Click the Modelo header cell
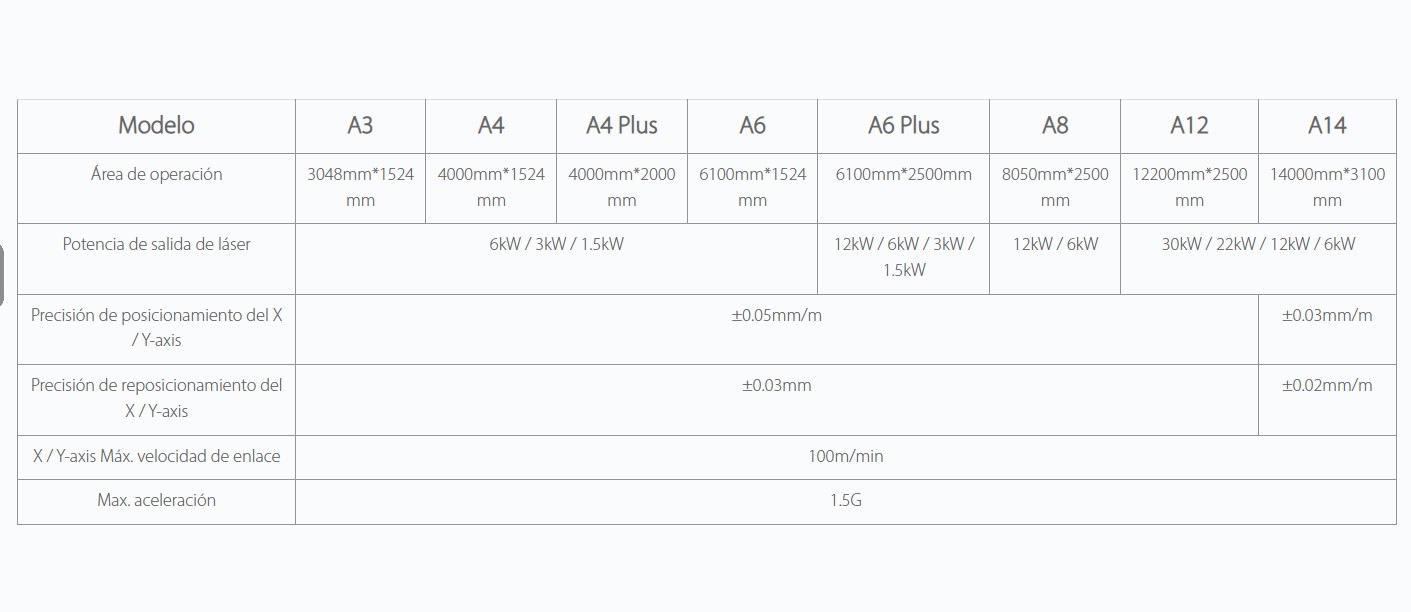Image resolution: width=1411 pixels, height=612 pixels. pyautogui.click(x=156, y=126)
